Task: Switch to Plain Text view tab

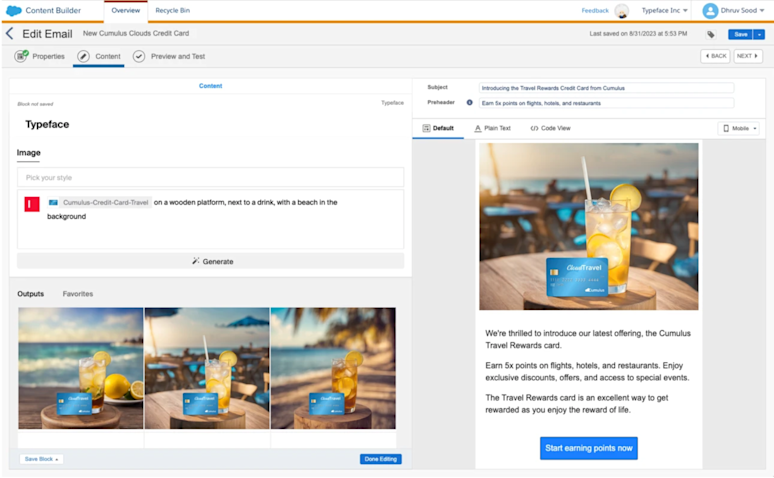Action: 492,128
